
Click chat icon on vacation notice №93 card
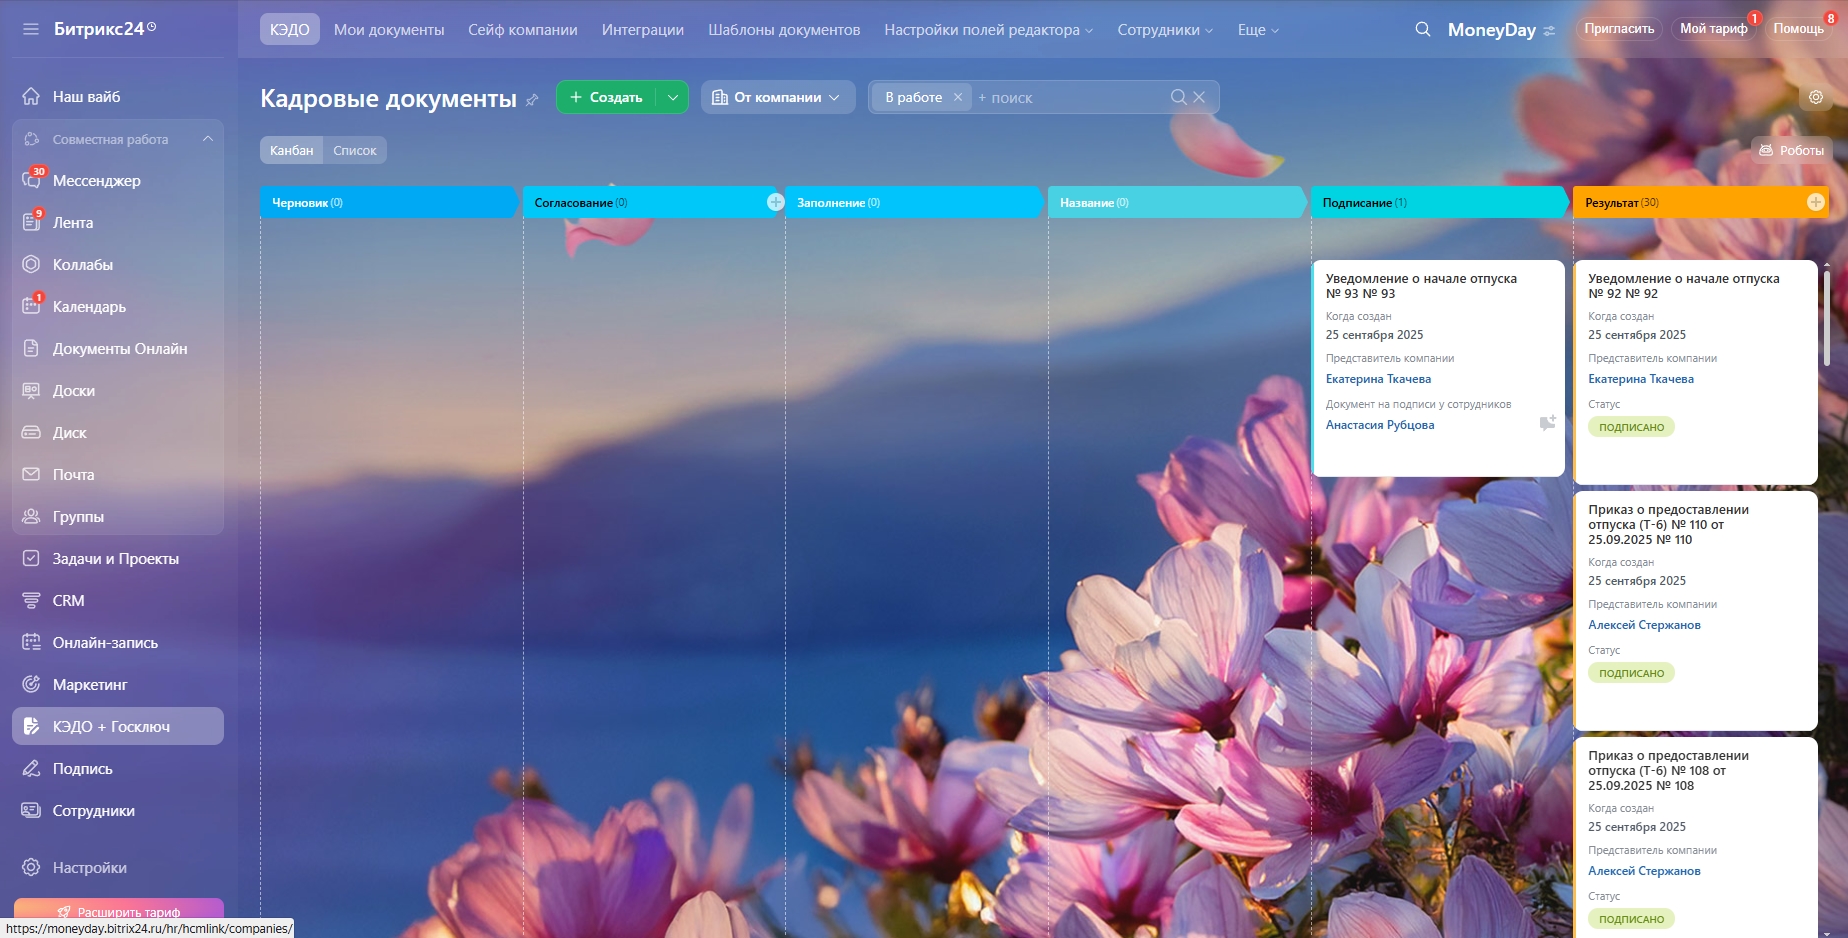(x=1546, y=424)
